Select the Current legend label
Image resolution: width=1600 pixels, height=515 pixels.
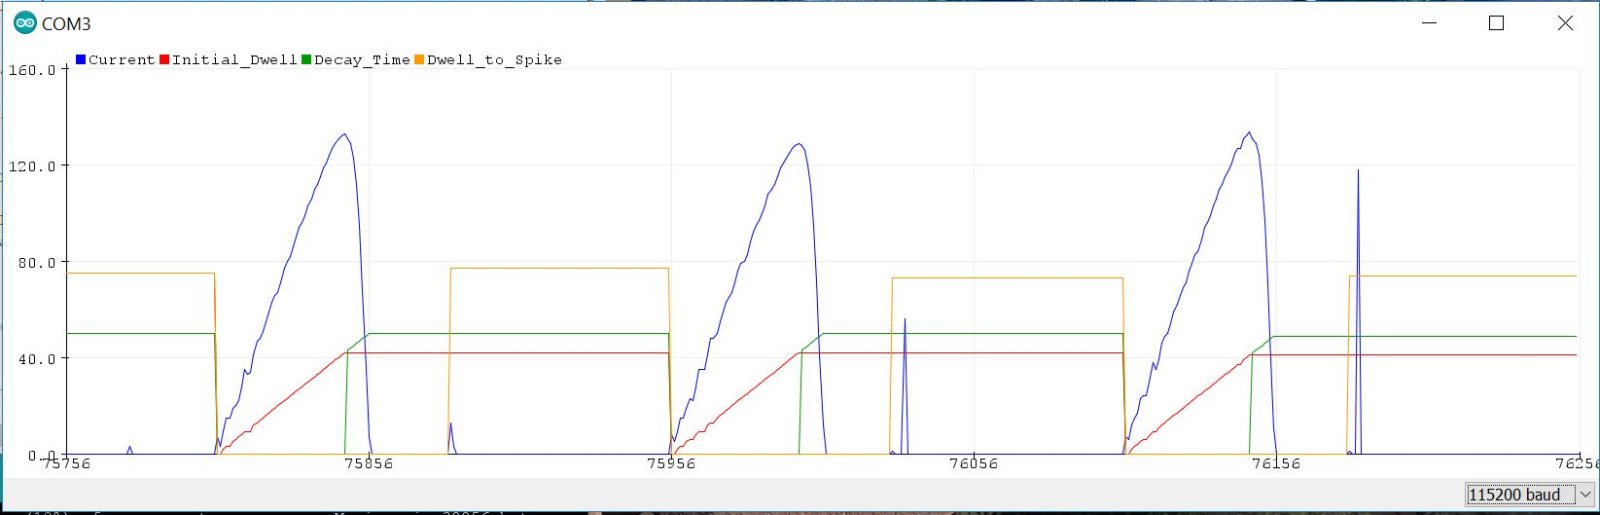121,60
